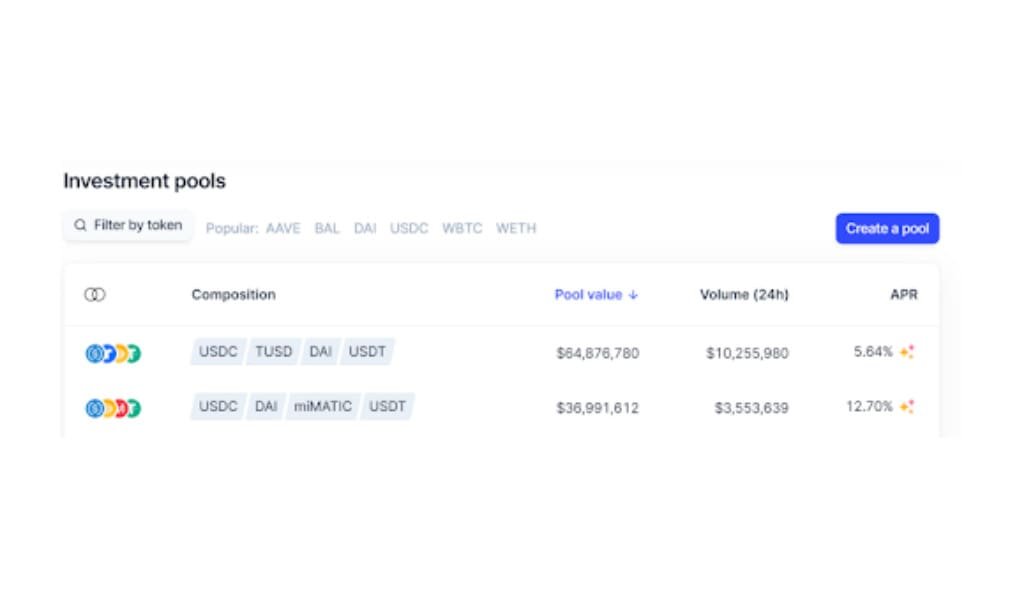Click the magnifier icon in the token filter
Viewport: 1024px width, 600px height.
[81, 226]
